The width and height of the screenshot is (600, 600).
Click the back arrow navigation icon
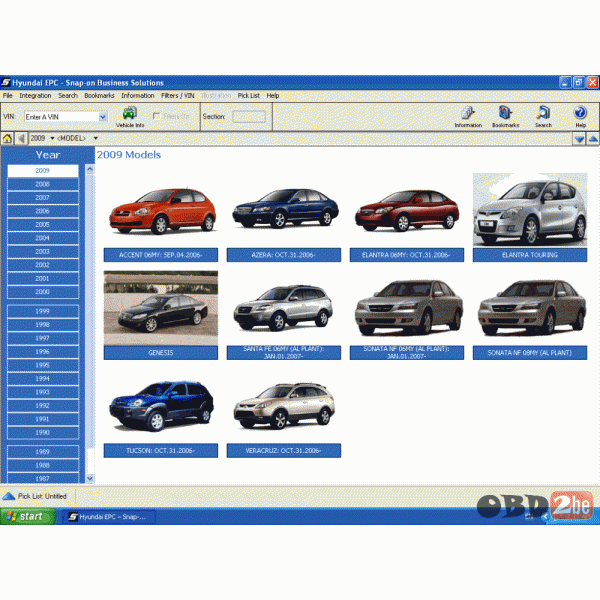[21, 139]
